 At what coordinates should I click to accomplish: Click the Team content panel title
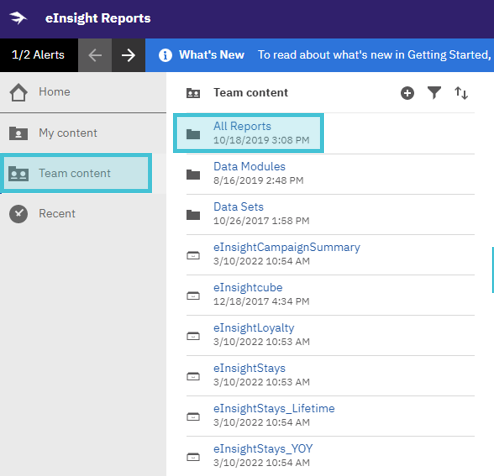(x=251, y=93)
